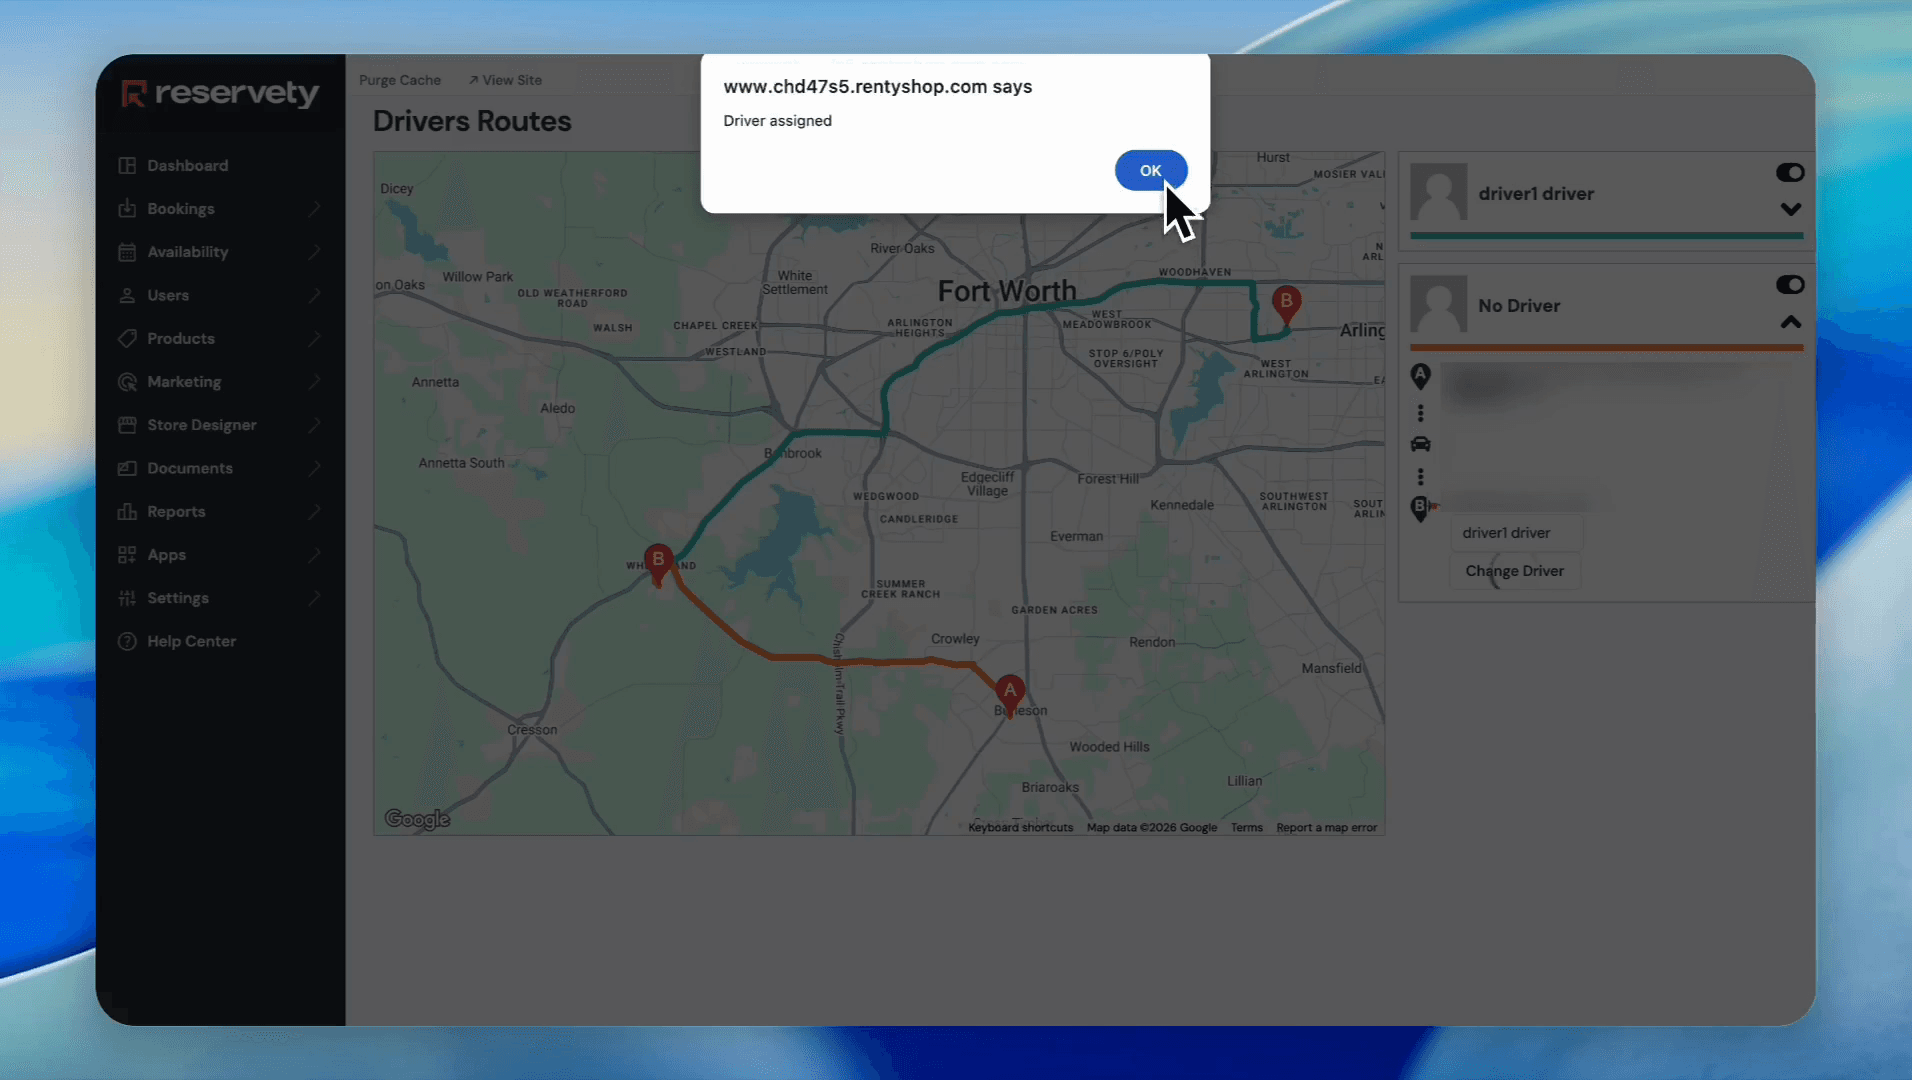Toggle the driver1 driver route switch
This screenshot has height=1080, width=1912.
pyautogui.click(x=1790, y=173)
